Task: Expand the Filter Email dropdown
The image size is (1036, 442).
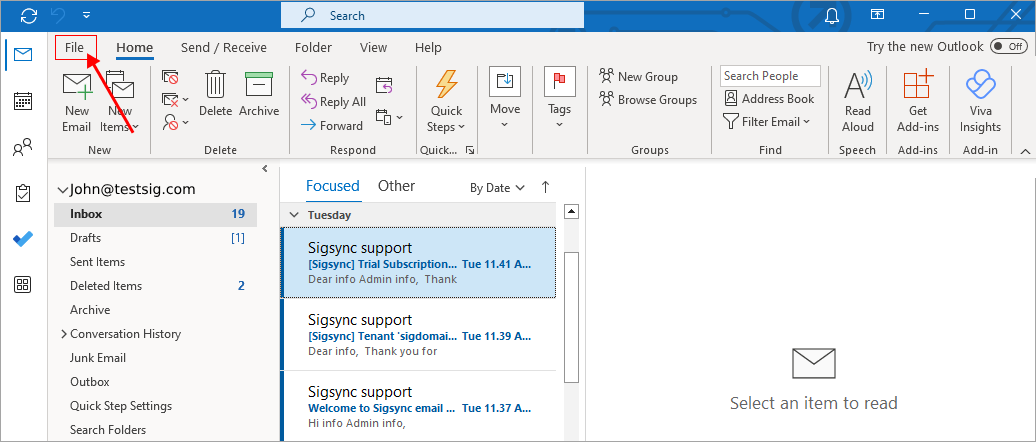Action: click(x=766, y=122)
